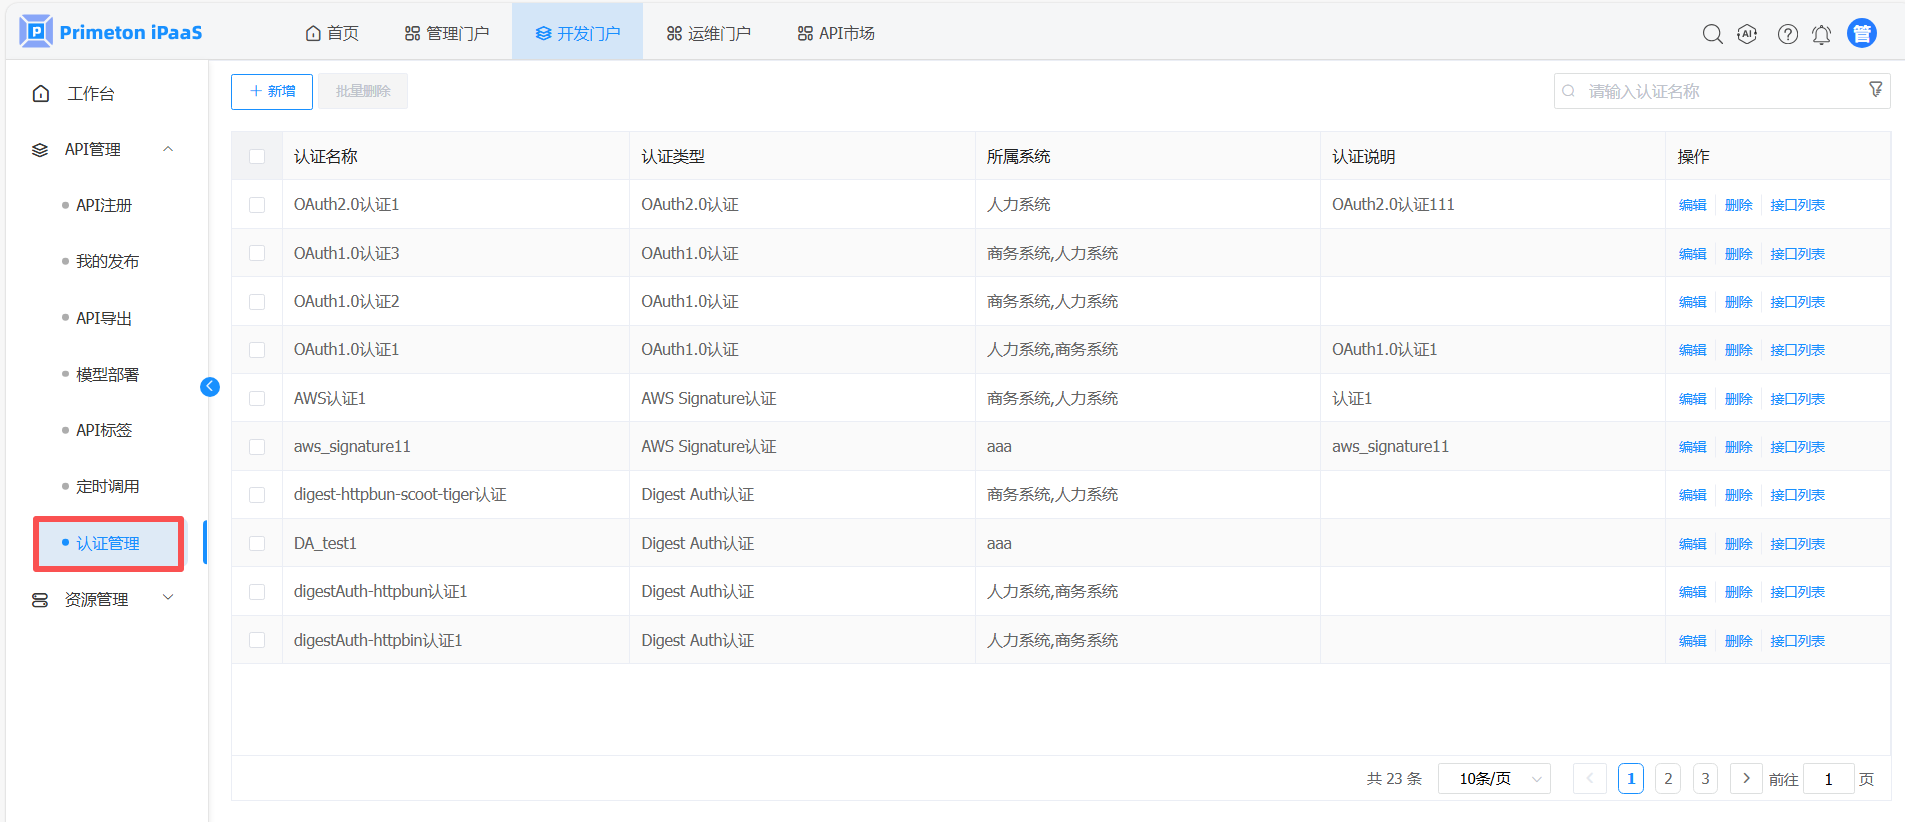Open the notifications bell icon

(1821, 34)
